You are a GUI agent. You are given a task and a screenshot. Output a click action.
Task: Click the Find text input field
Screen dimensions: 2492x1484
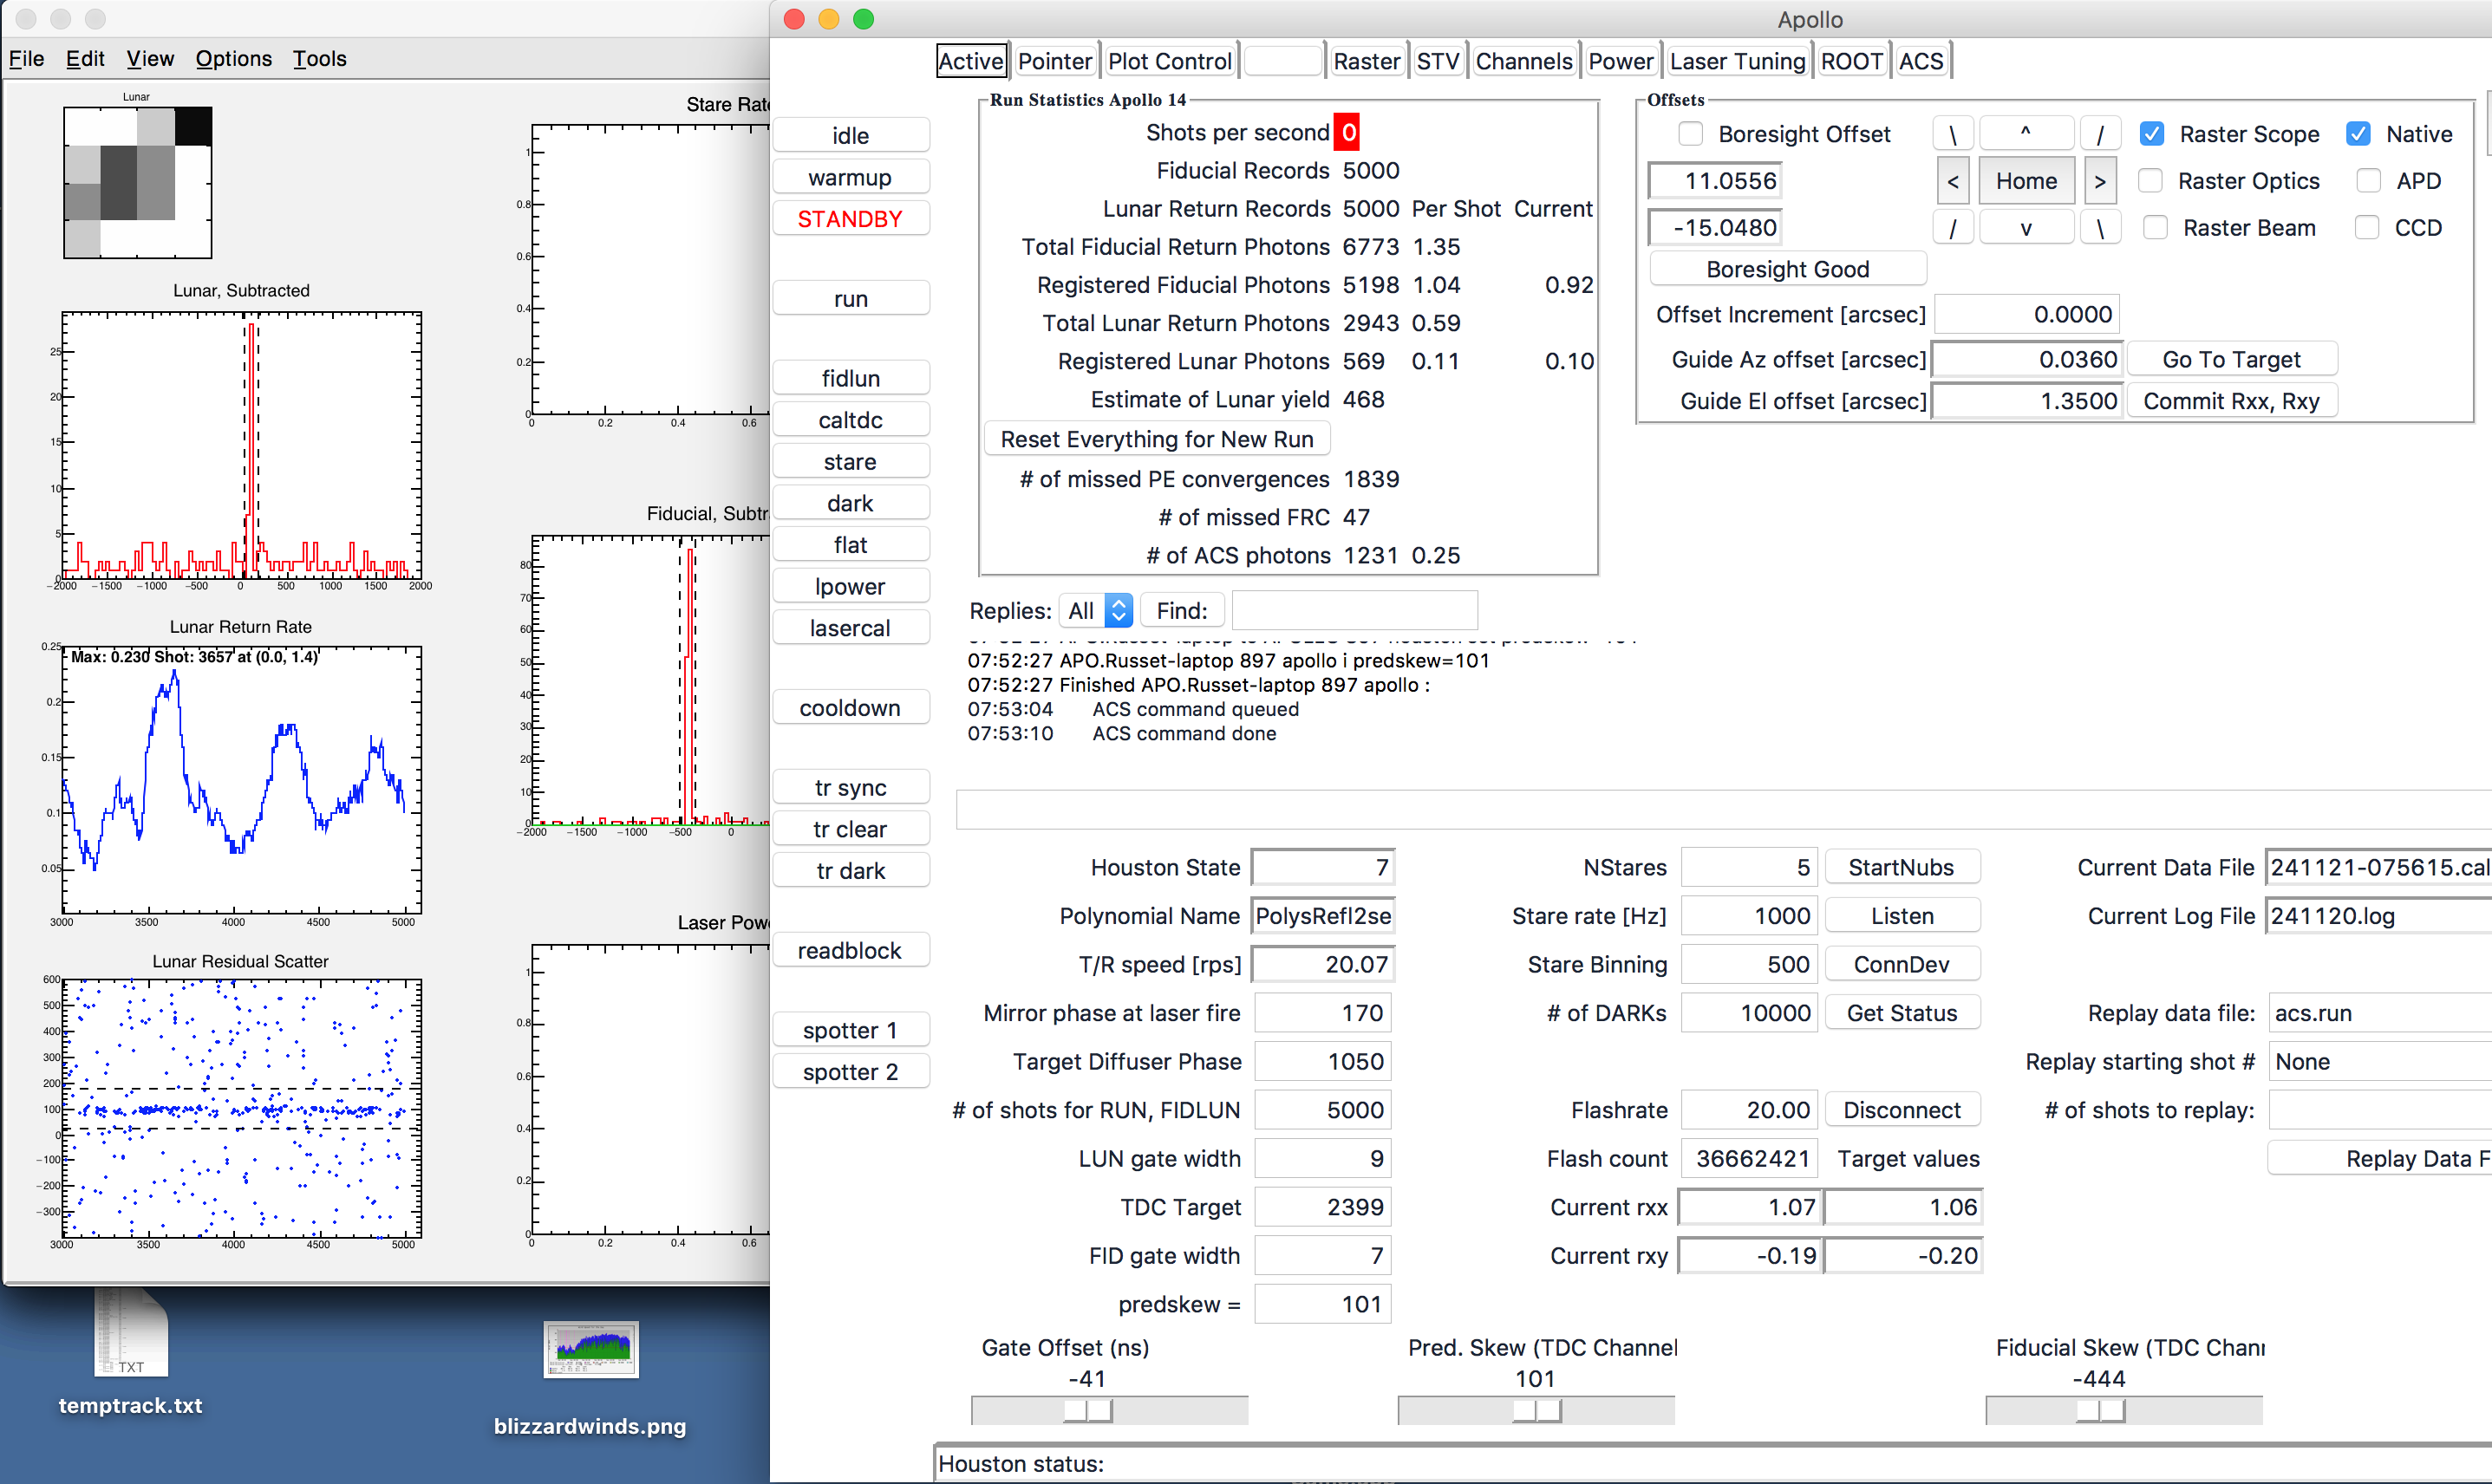(1354, 610)
